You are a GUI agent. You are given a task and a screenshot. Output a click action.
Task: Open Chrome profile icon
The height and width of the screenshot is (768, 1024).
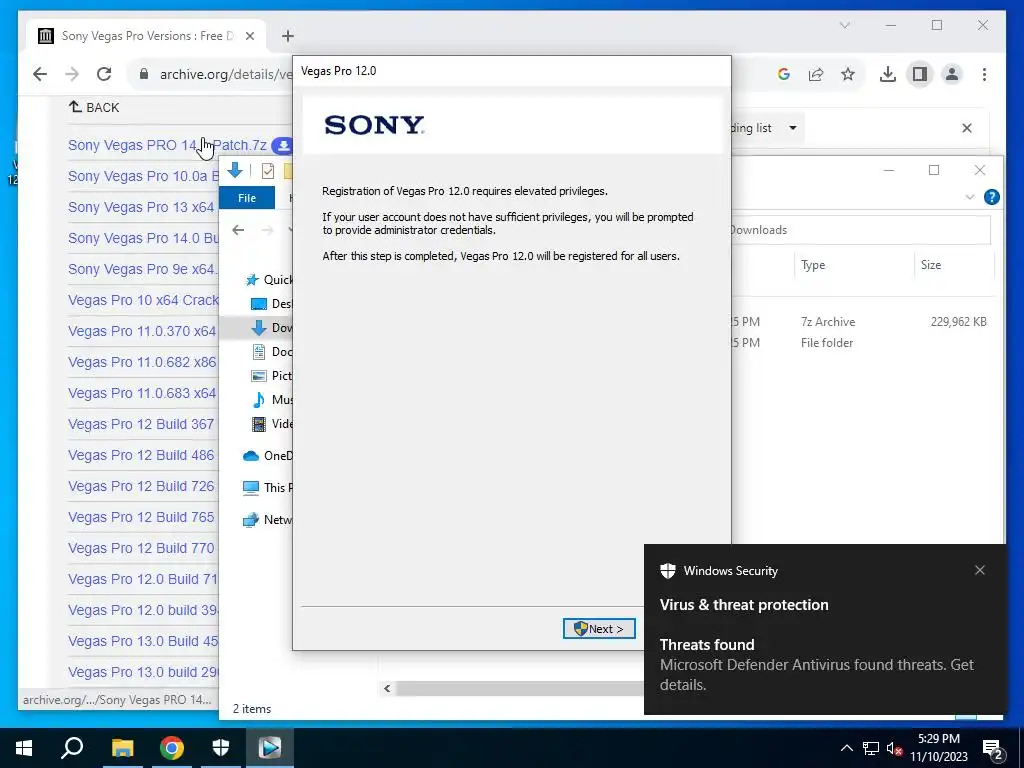click(x=952, y=74)
